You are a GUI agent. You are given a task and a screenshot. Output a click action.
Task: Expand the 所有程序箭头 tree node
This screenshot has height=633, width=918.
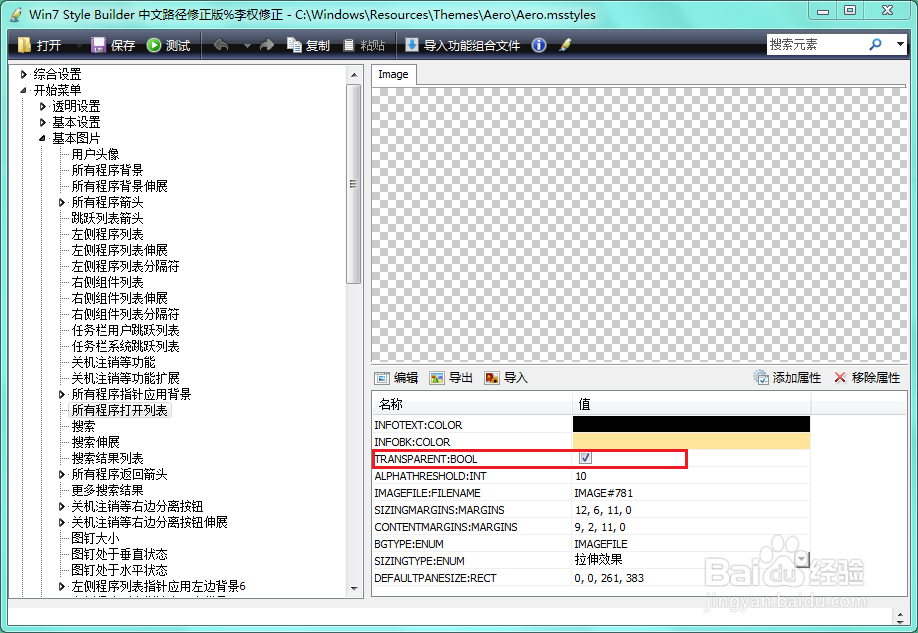pos(61,202)
